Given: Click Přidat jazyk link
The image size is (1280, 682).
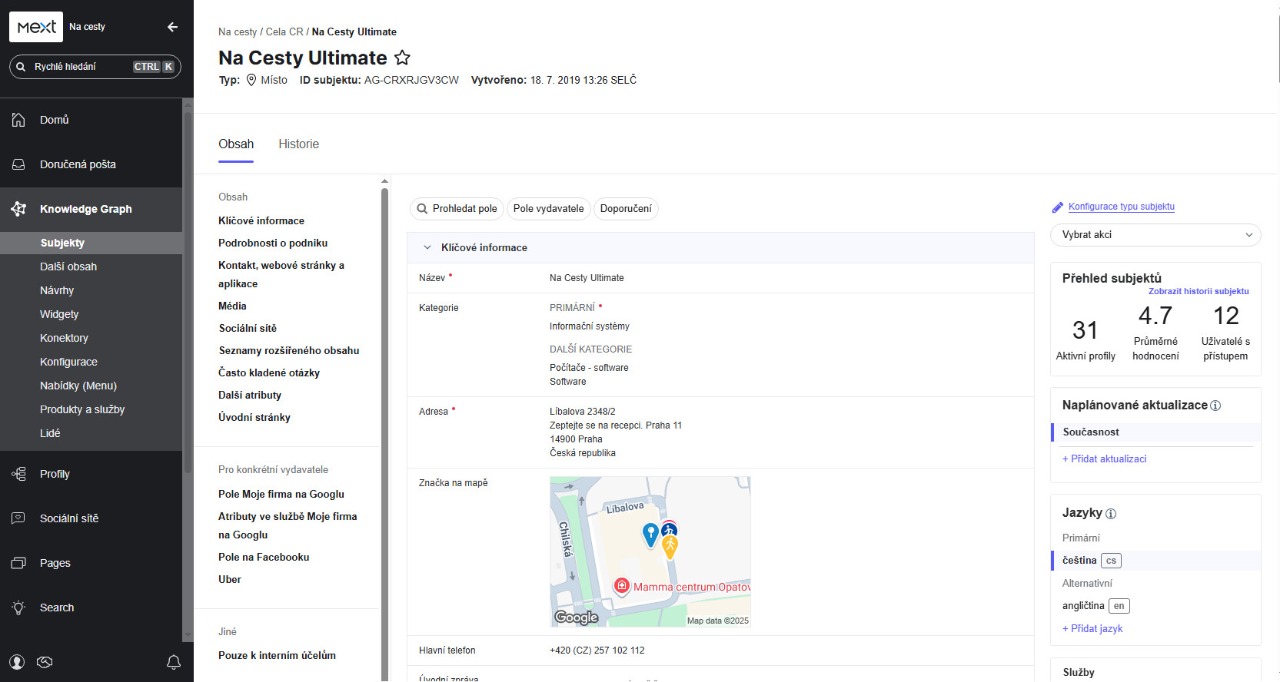Looking at the screenshot, I should [x=1092, y=629].
